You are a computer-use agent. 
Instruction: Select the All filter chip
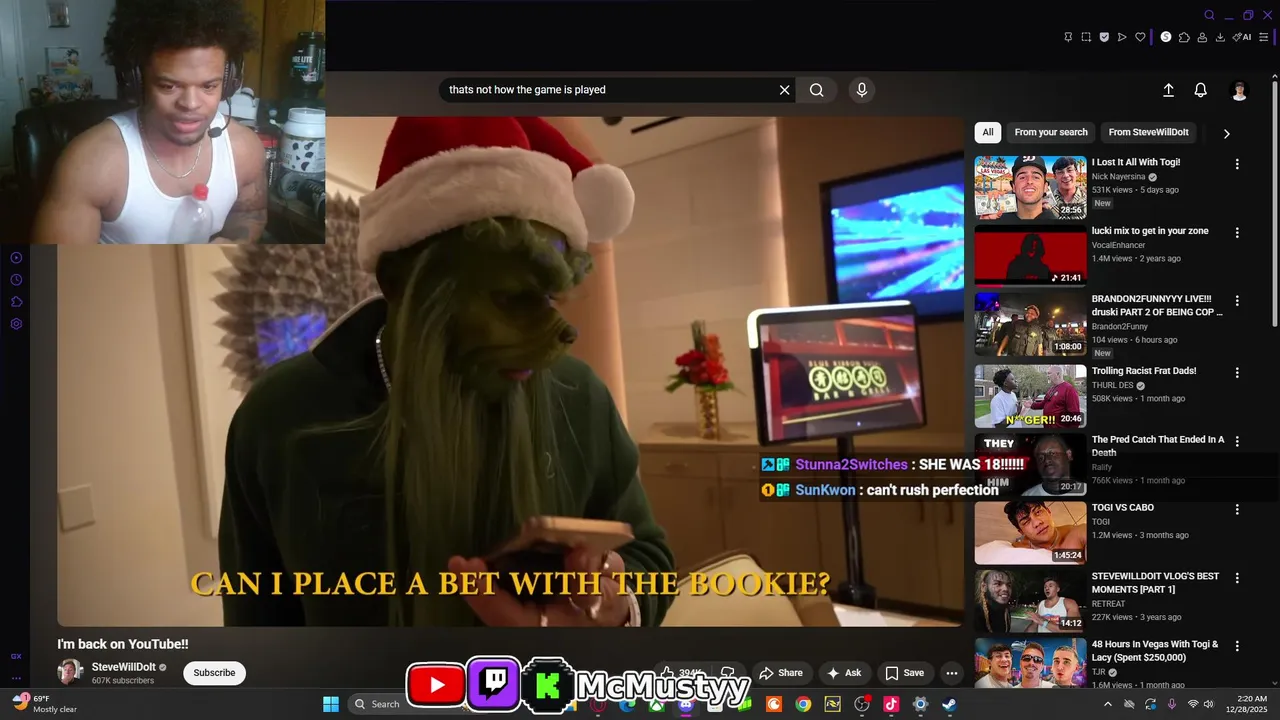click(988, 132)
